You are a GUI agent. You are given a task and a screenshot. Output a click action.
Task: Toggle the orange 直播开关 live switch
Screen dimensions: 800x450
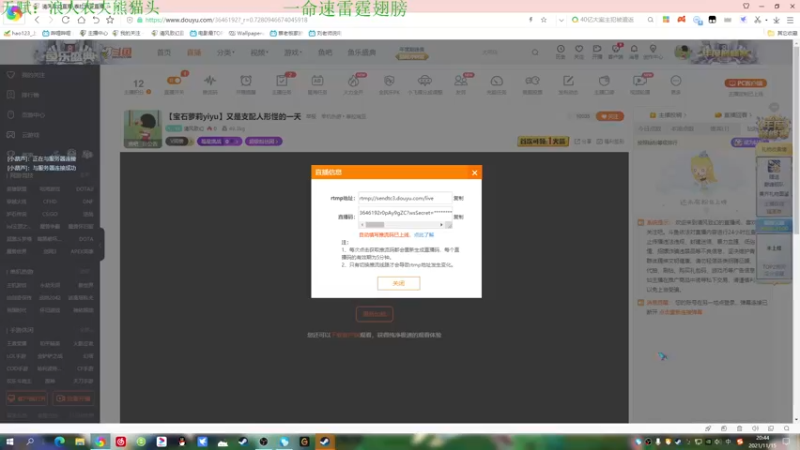click(x=174, y=81)
